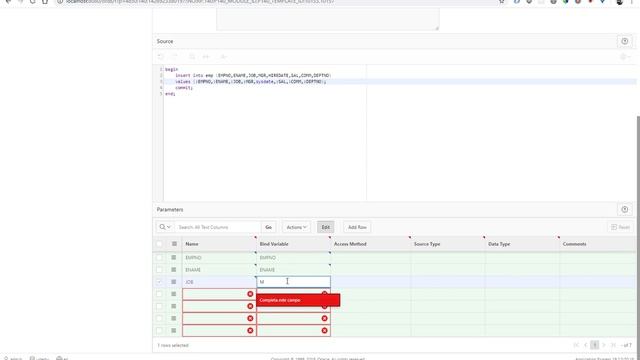Click the text area above Source section
The height and width of the screenshot is (360, 640).
(328, 20)
